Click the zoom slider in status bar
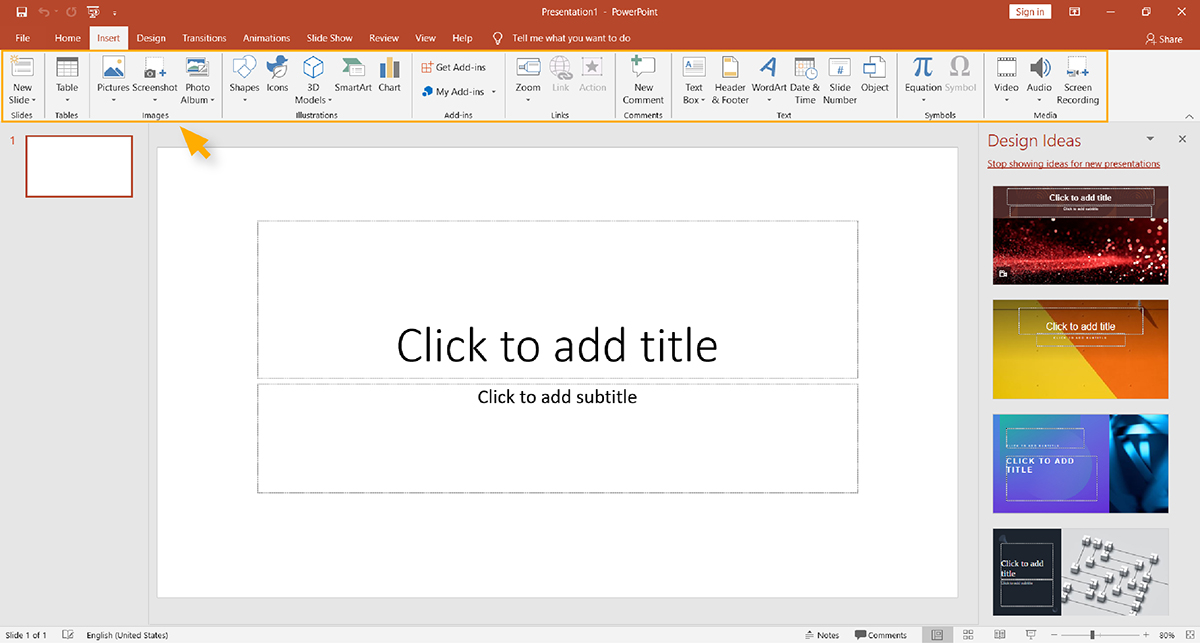The width and height of the screenshot is (1200, 643). coord(1092,635)
